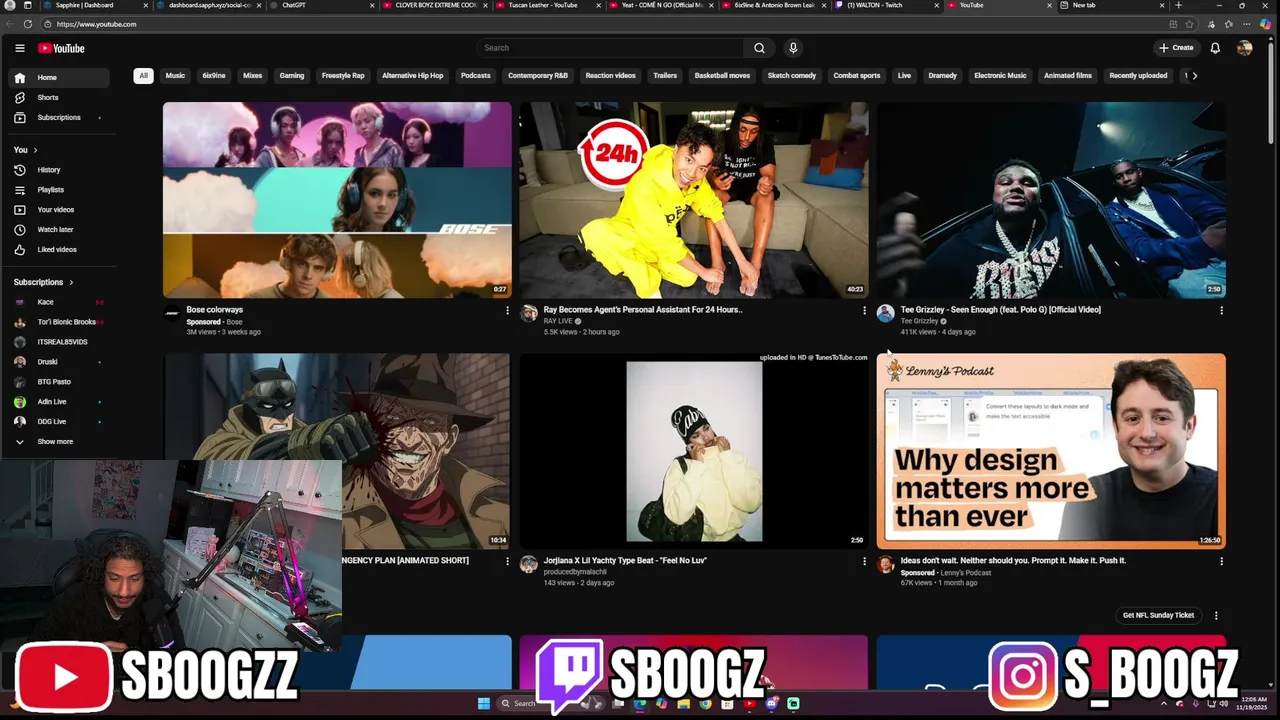Click Bose channel avatar icon
Viewport: 1280px width, 720px height.
(172, 314)
